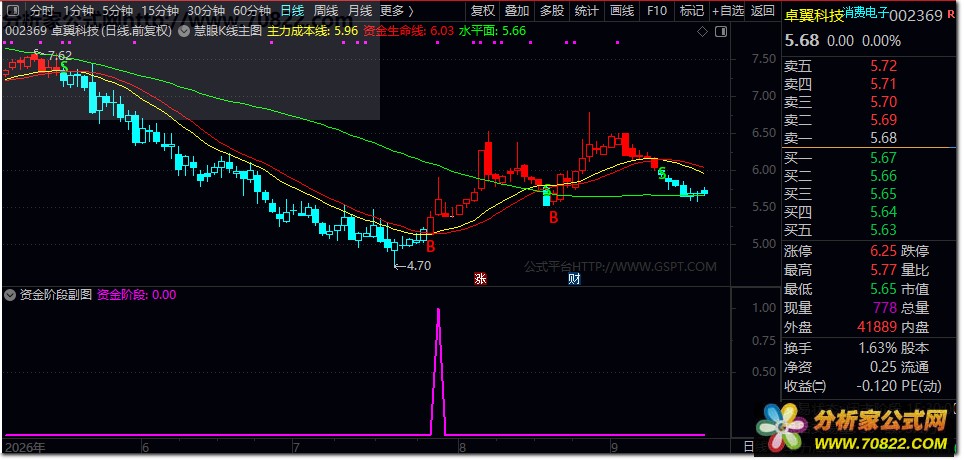Click the 消费电子 sector link

[x=866, y=12]
